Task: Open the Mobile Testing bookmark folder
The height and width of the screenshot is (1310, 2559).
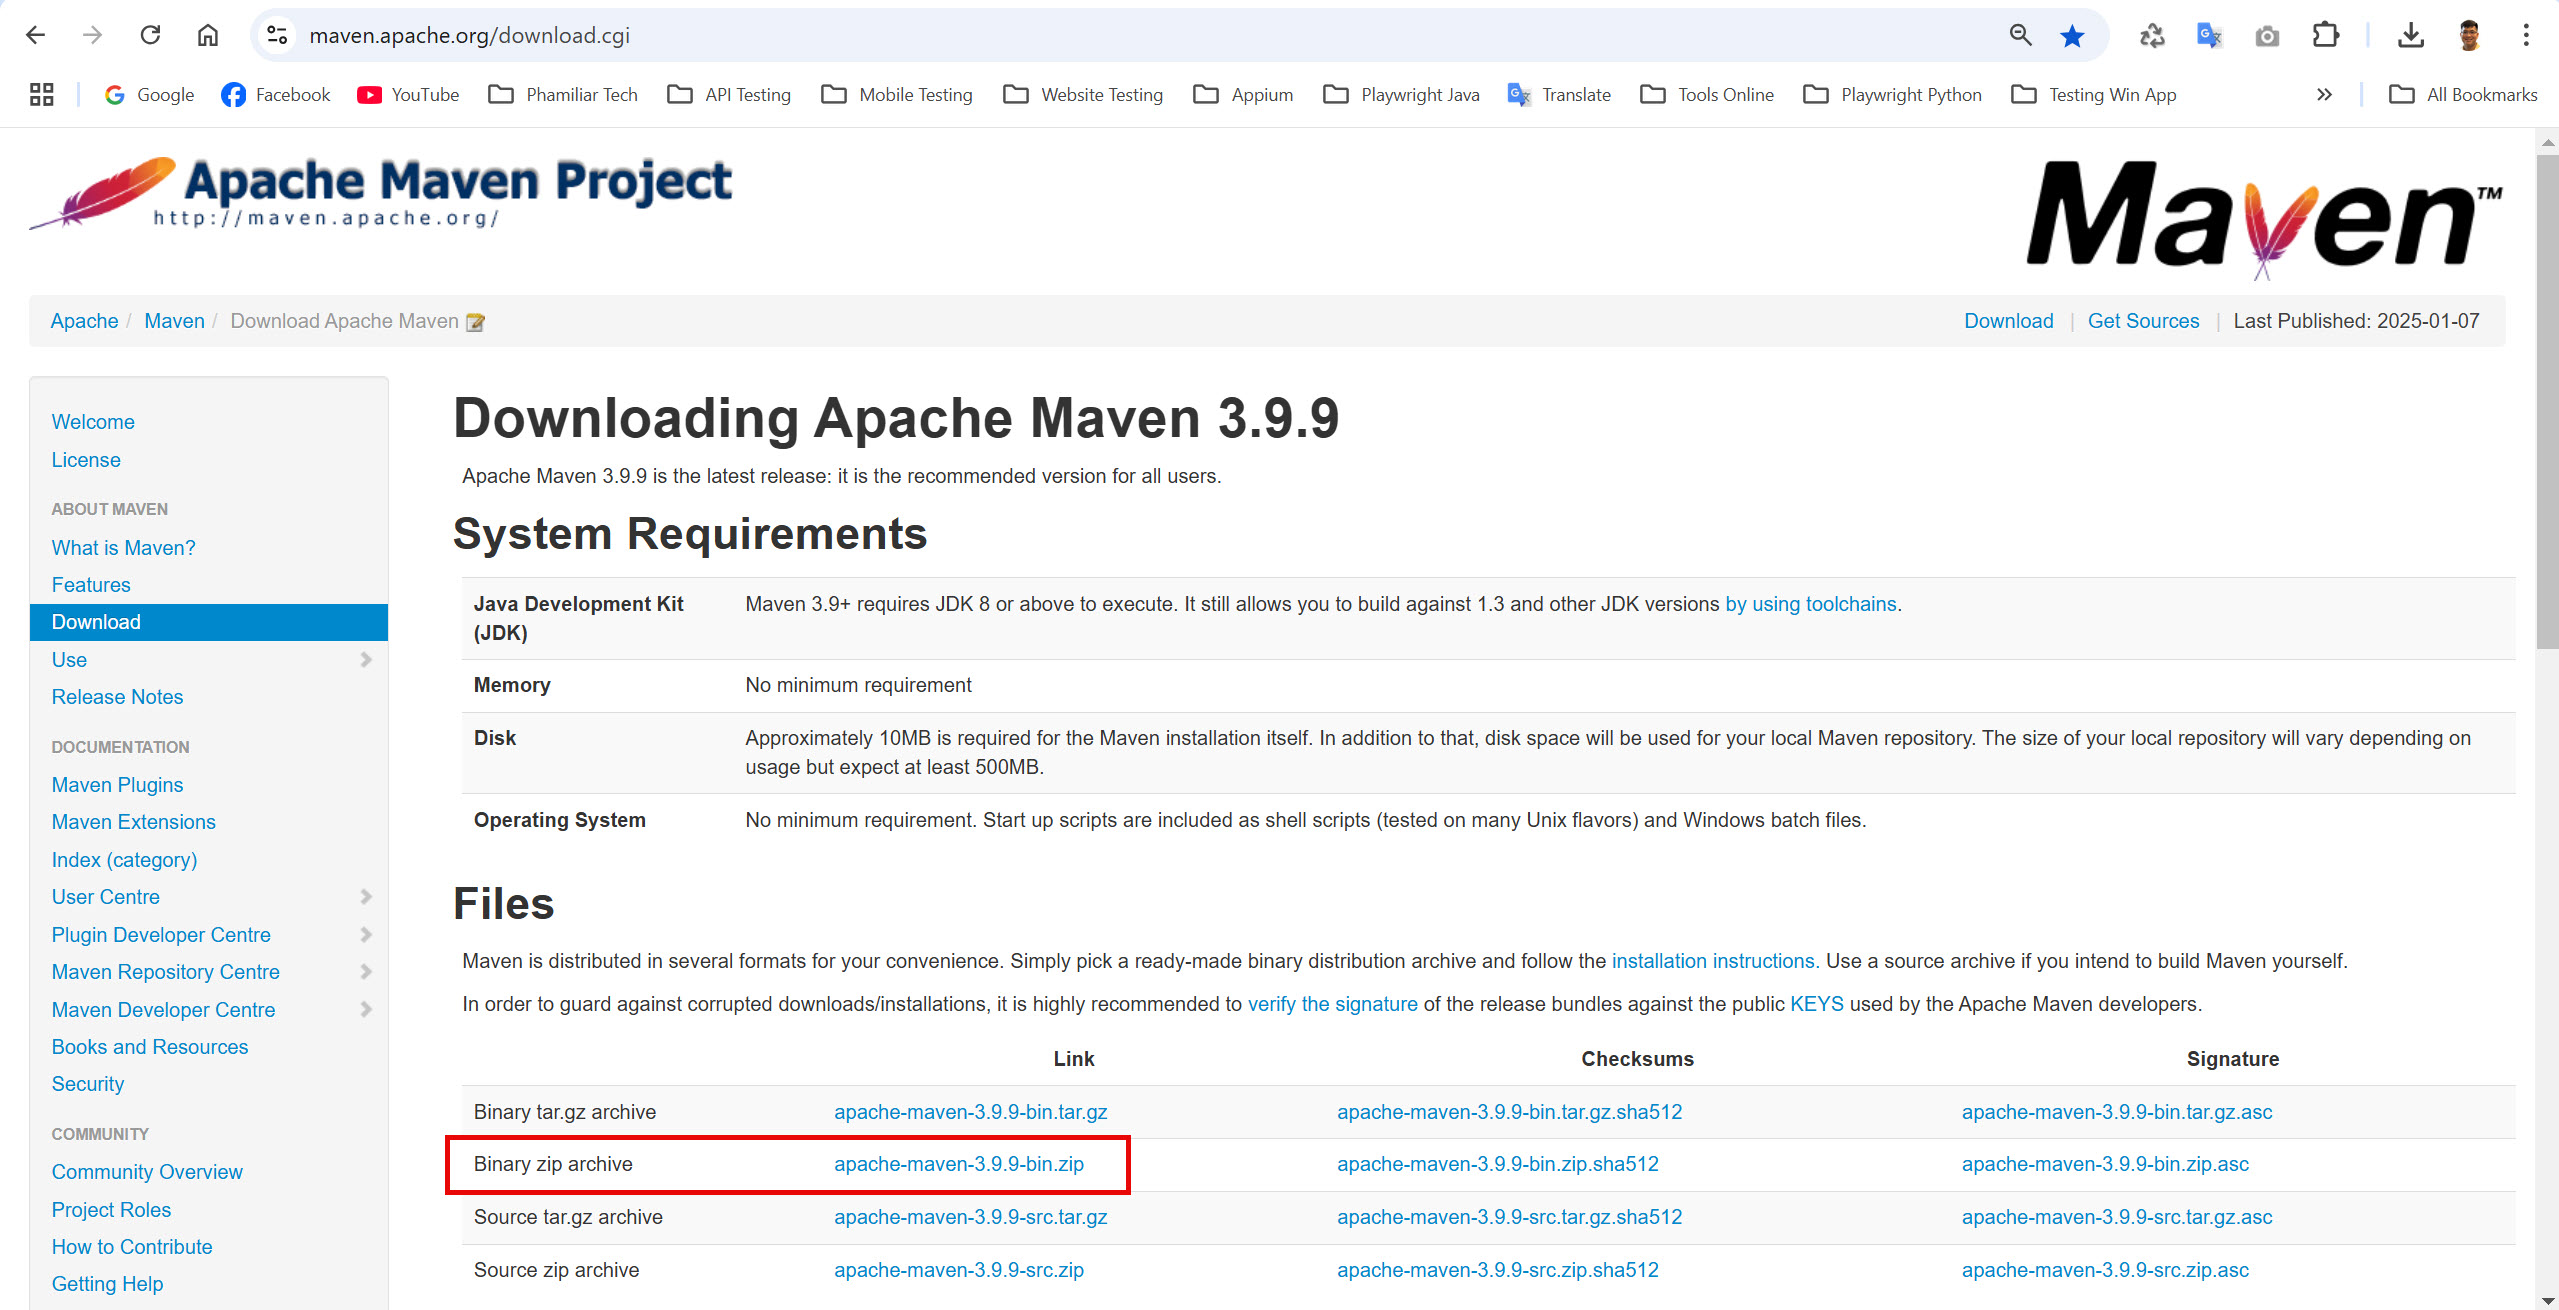Action: tap(897, 94)
